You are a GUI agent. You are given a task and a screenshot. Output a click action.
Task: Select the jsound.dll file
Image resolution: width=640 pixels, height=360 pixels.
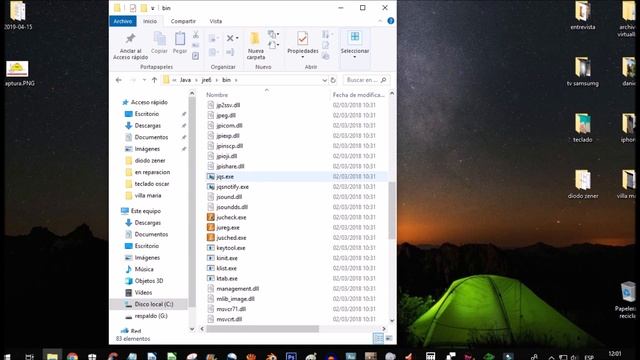(229, 197)
